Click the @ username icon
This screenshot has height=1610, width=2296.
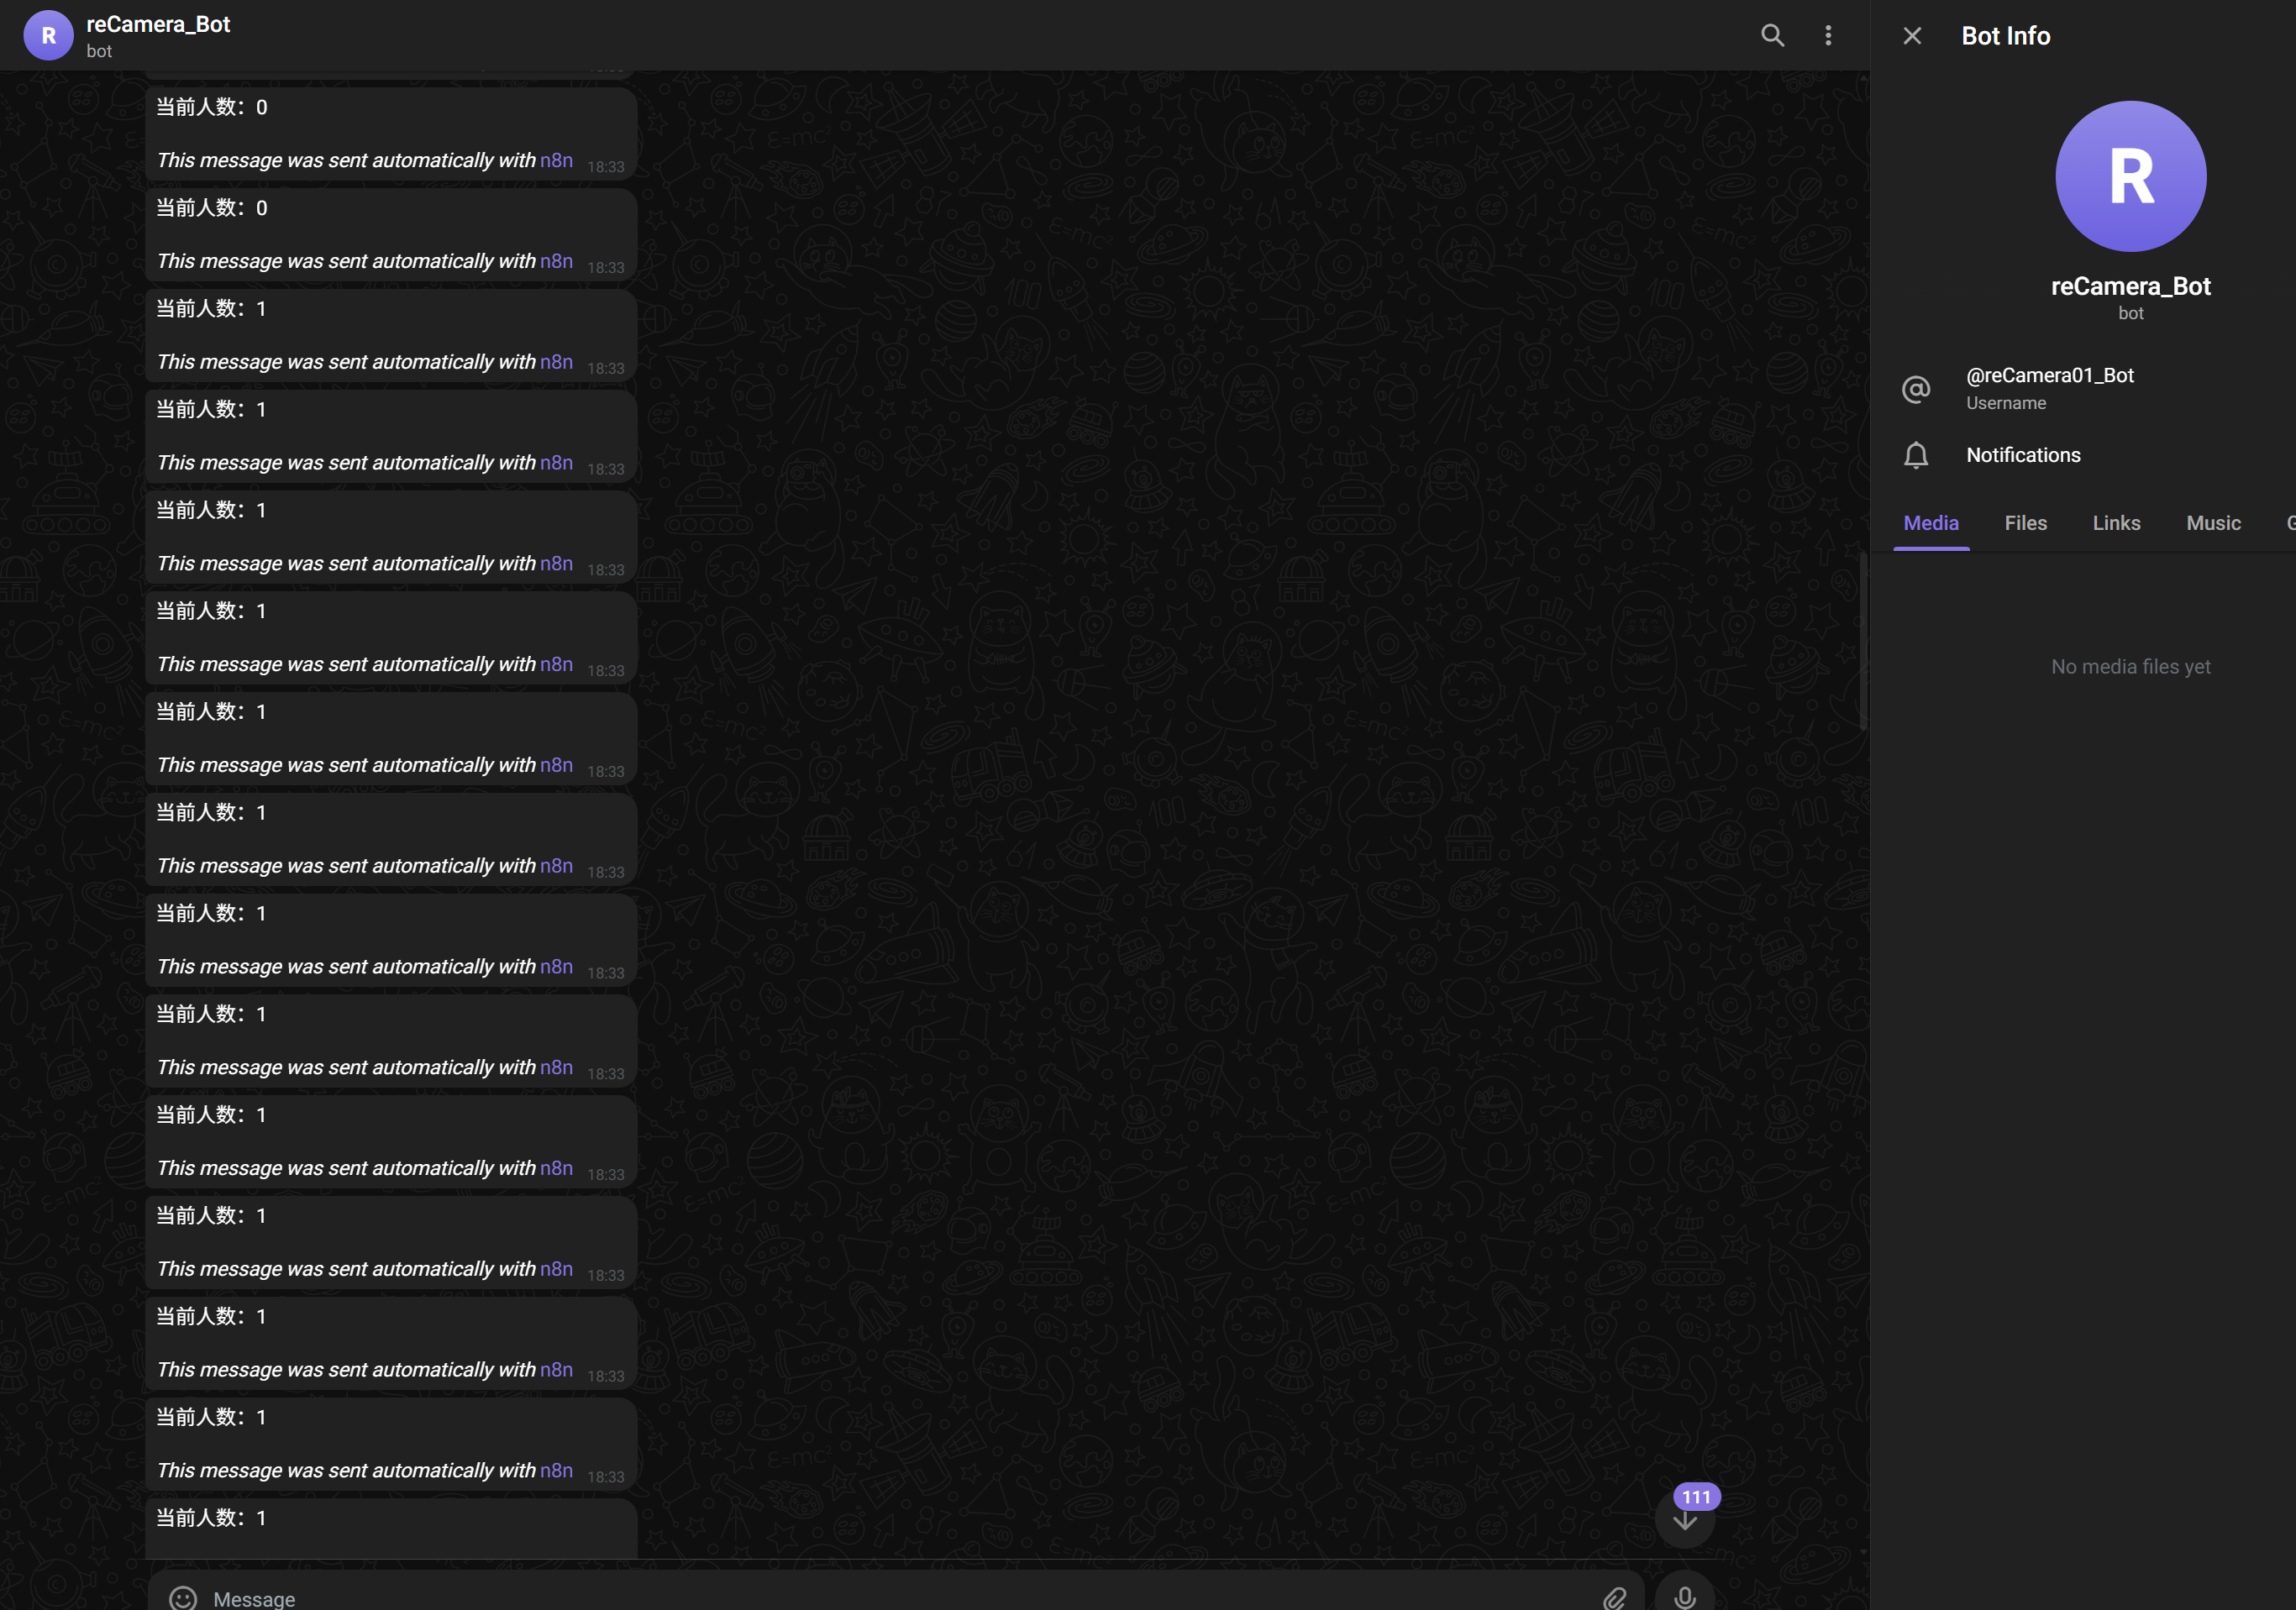pos(1915,389)
